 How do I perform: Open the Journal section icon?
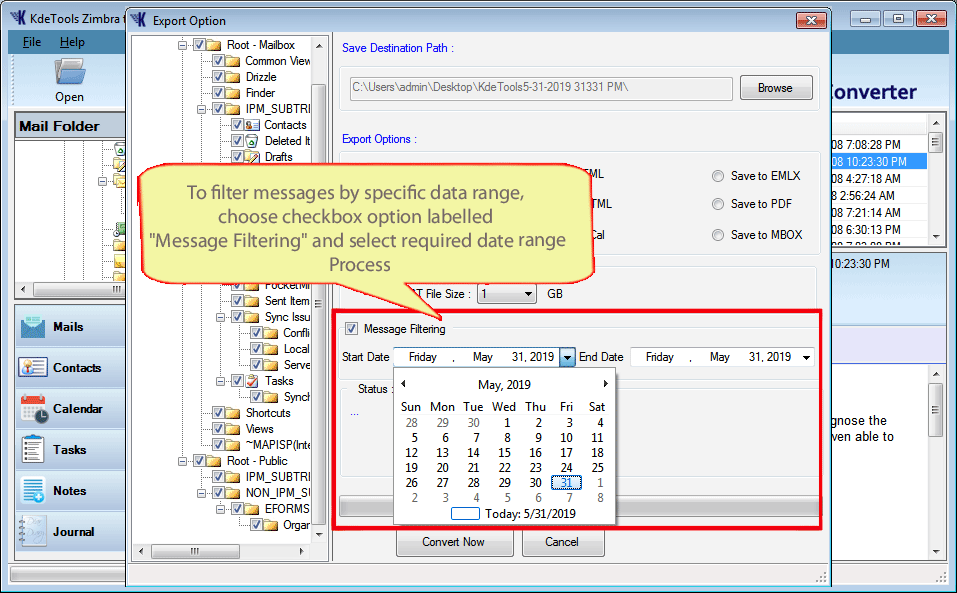(x=33, y=531)
